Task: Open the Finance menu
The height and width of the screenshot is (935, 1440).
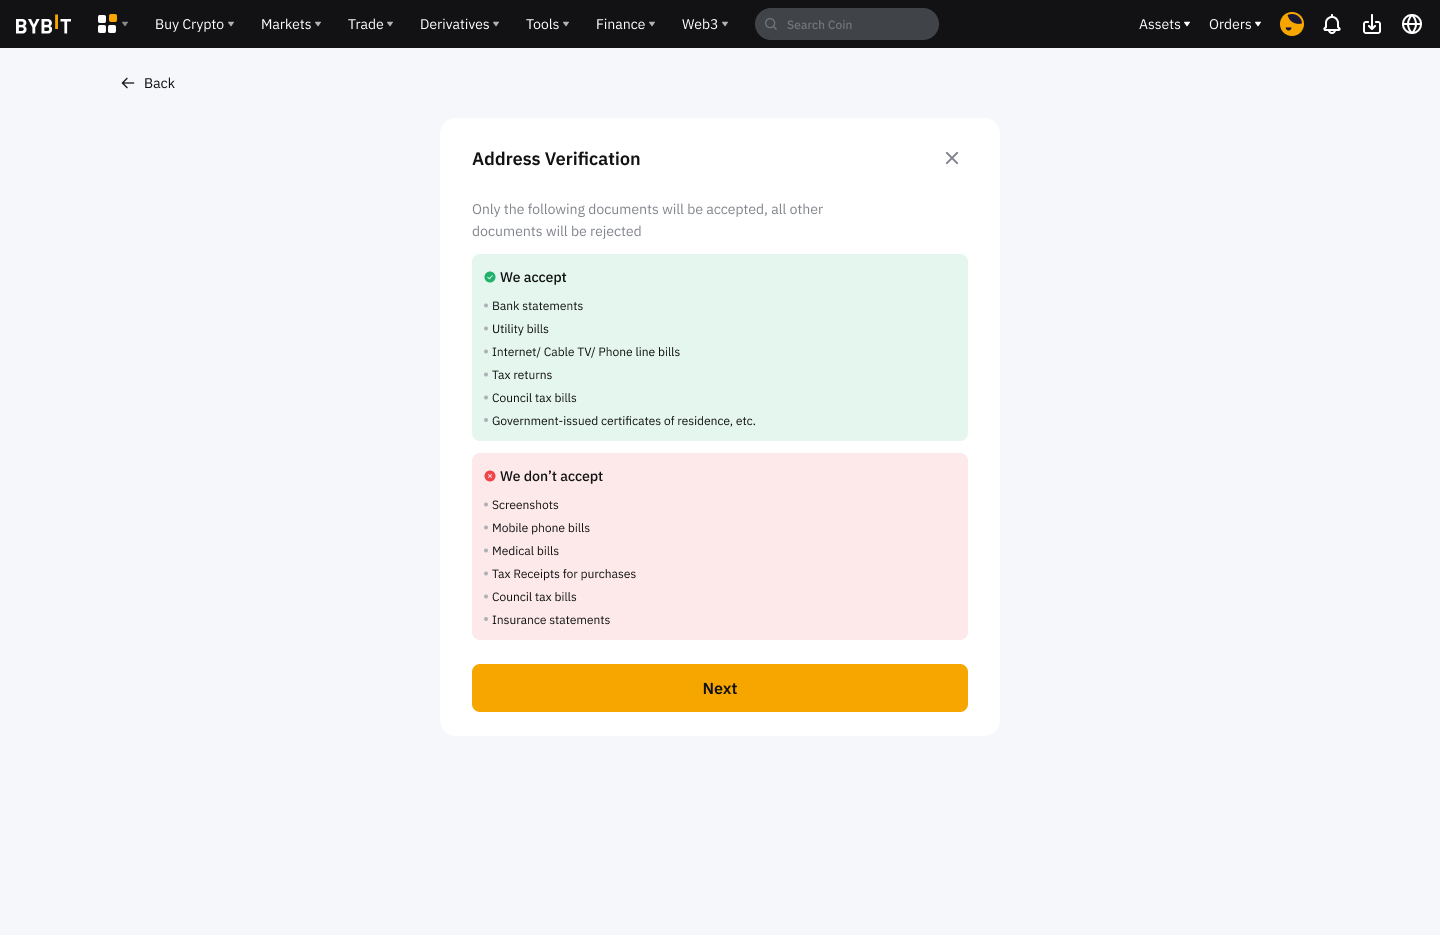Action: pos(625,24)
